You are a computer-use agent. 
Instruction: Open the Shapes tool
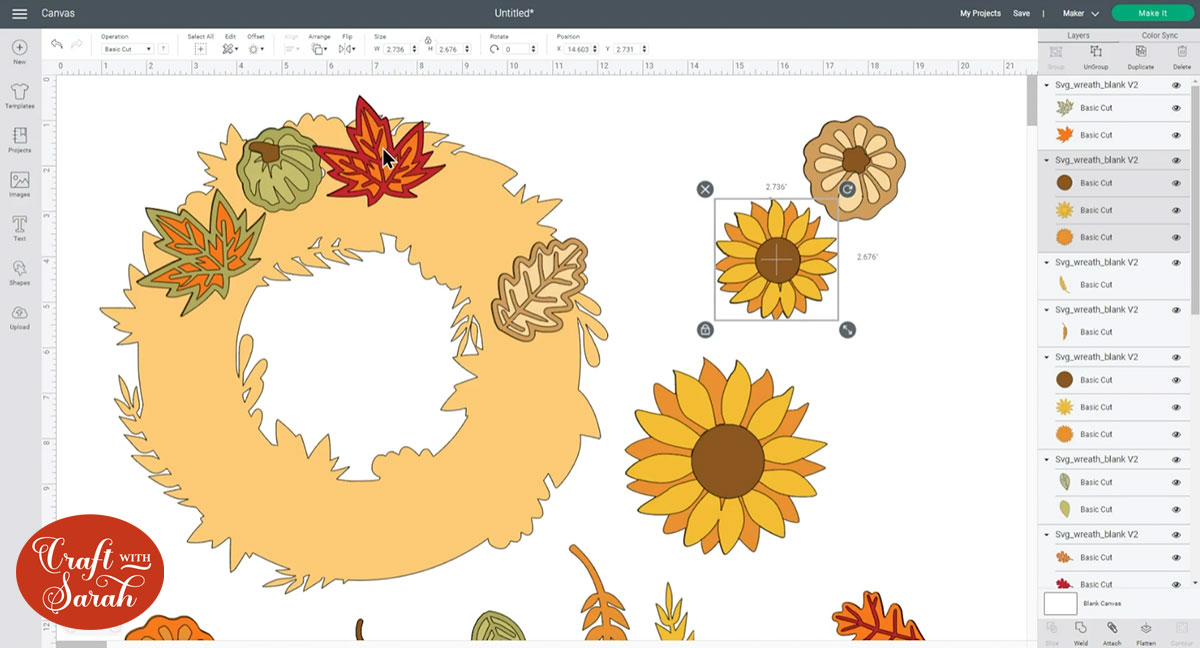click(x=19, y=272)
